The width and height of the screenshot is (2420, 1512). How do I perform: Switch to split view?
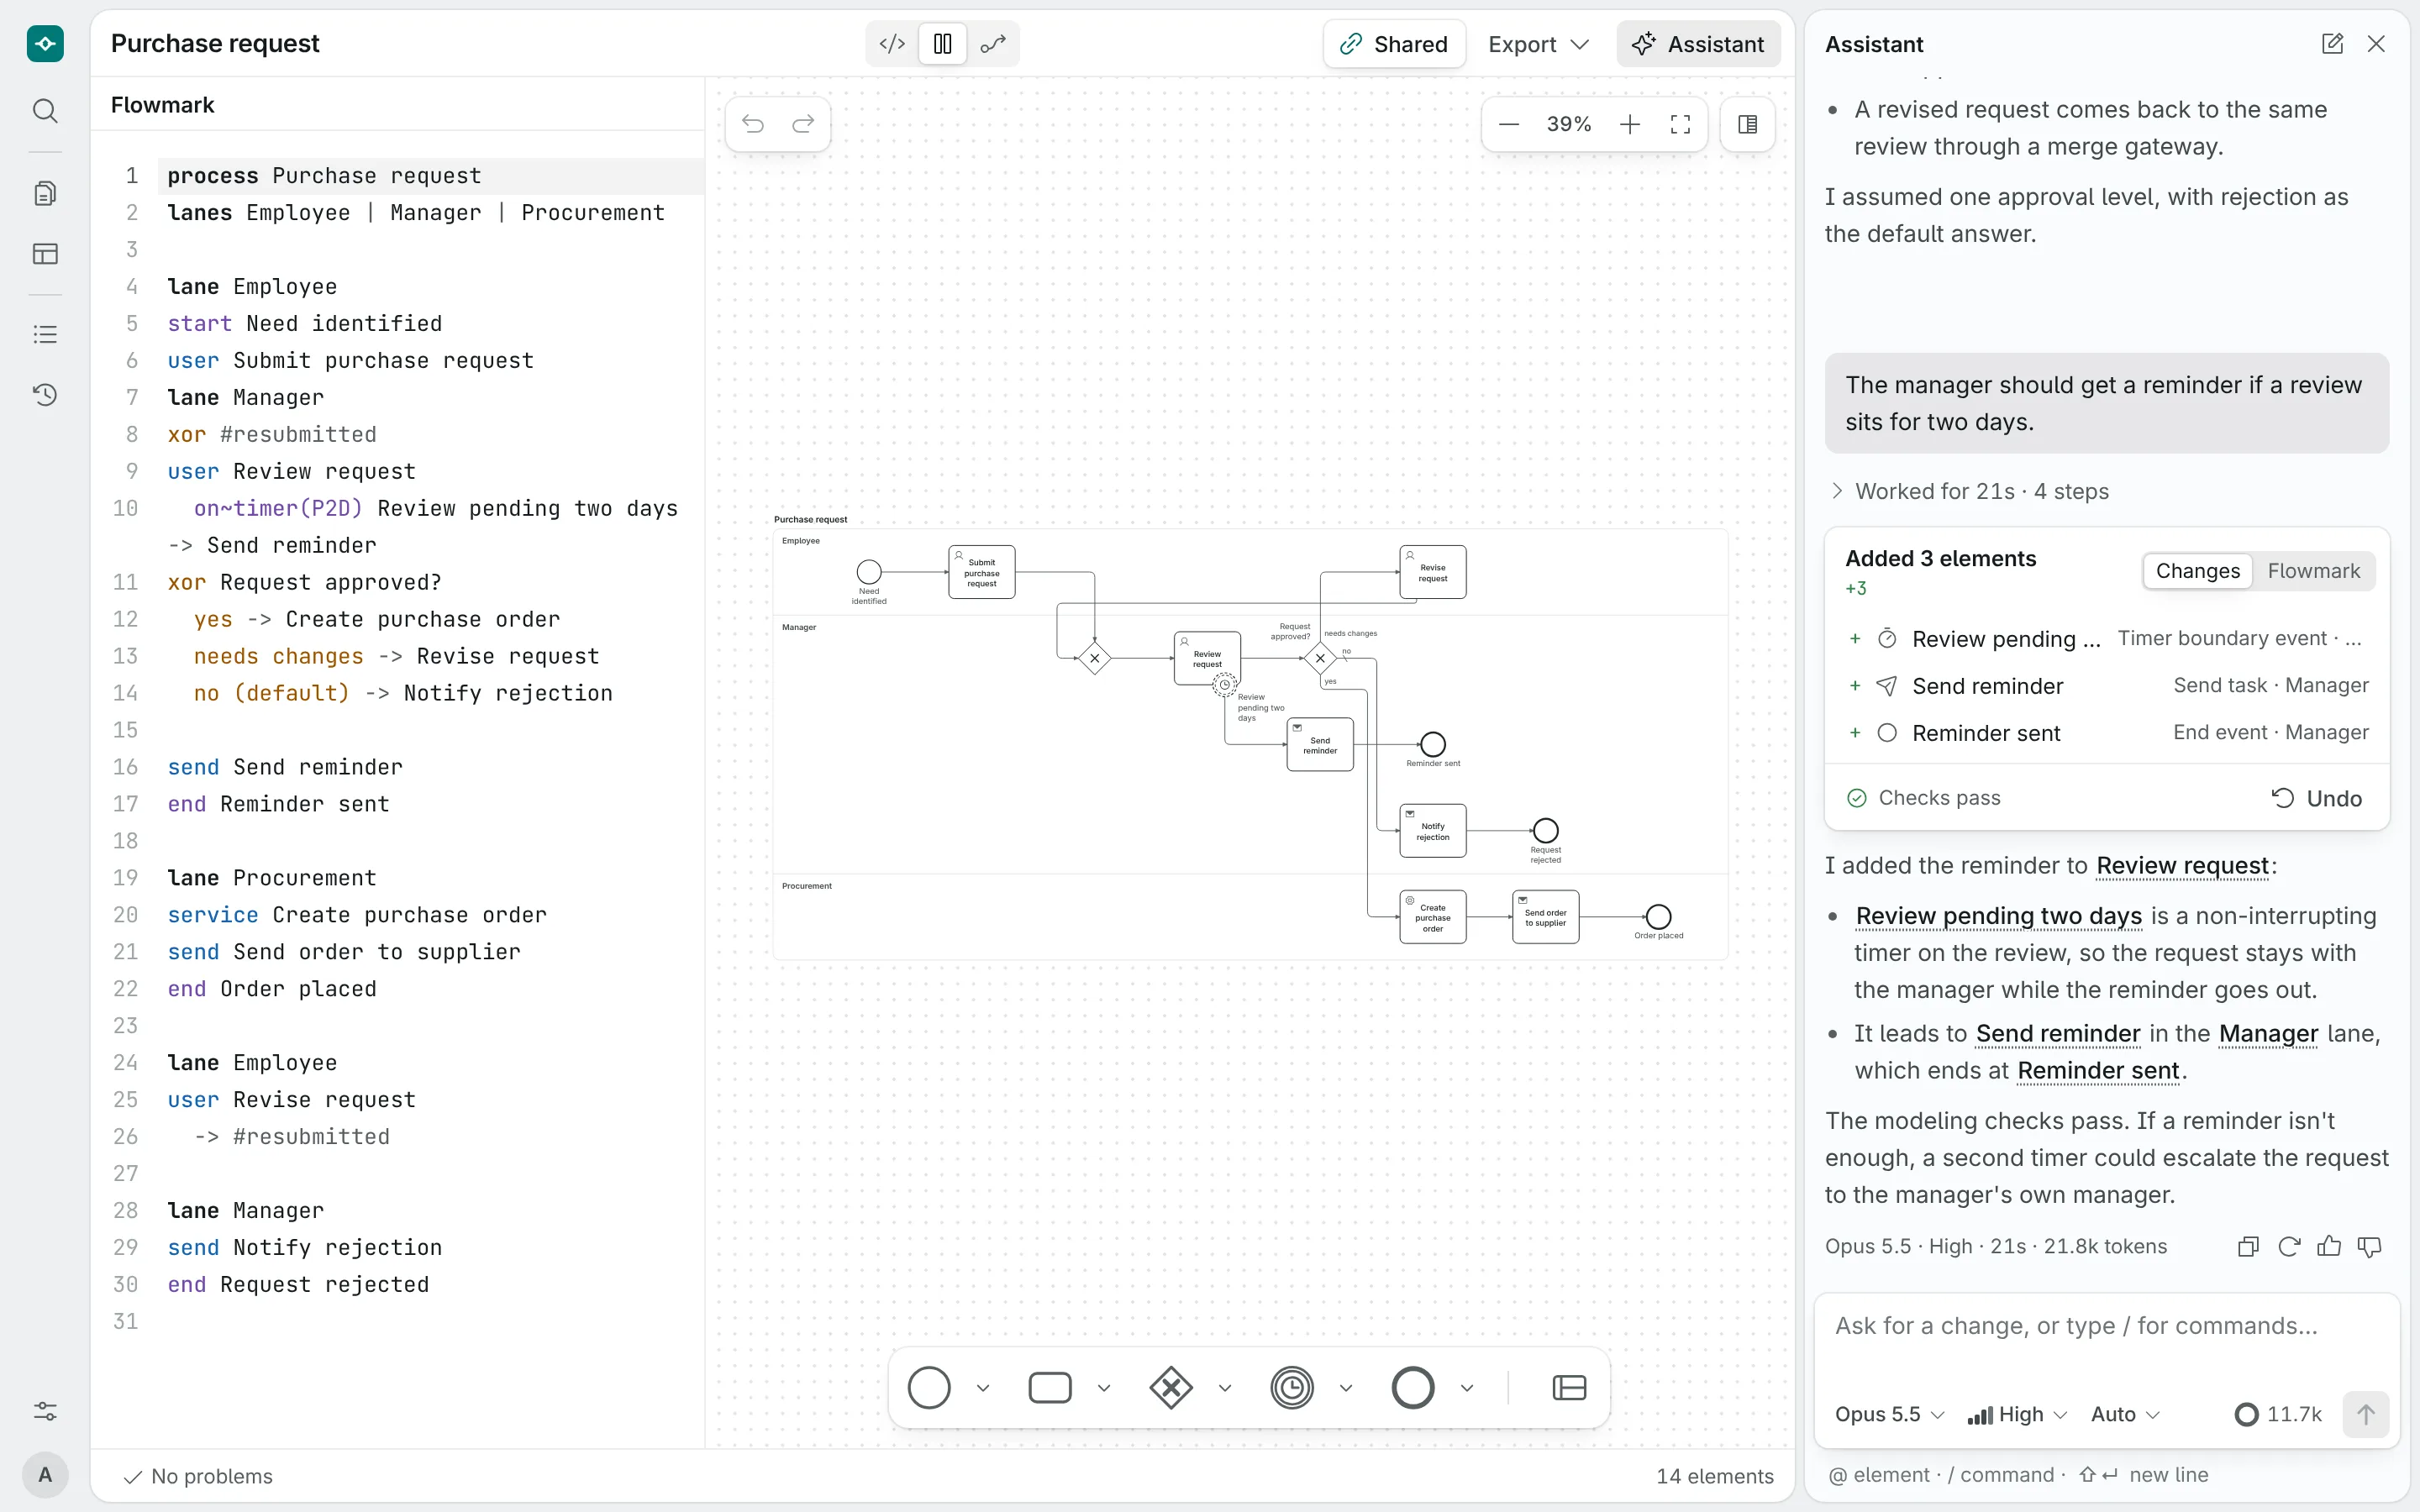click(x=942, y=44)
